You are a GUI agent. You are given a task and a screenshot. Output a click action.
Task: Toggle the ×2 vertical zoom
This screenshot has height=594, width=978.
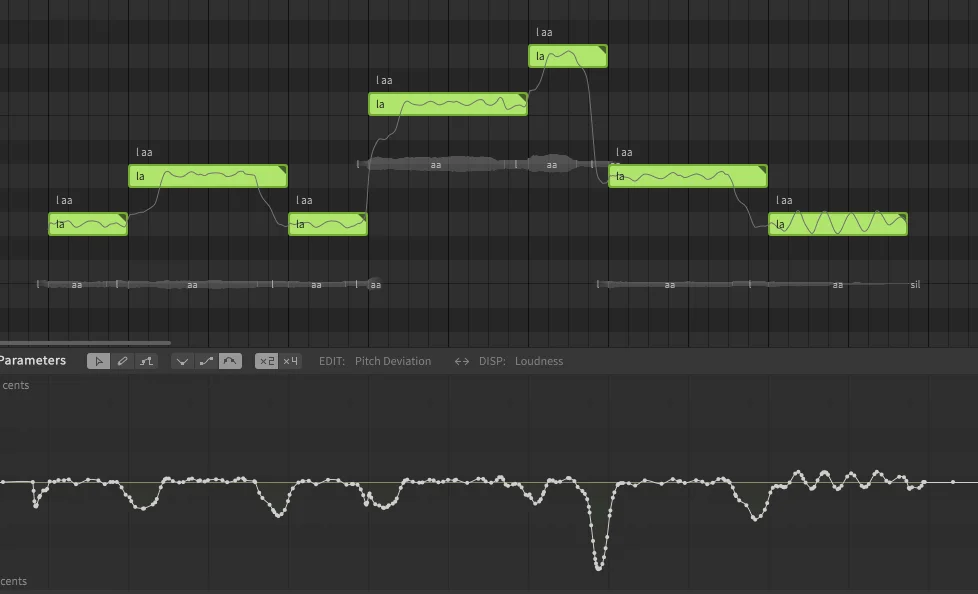[267, 361]
